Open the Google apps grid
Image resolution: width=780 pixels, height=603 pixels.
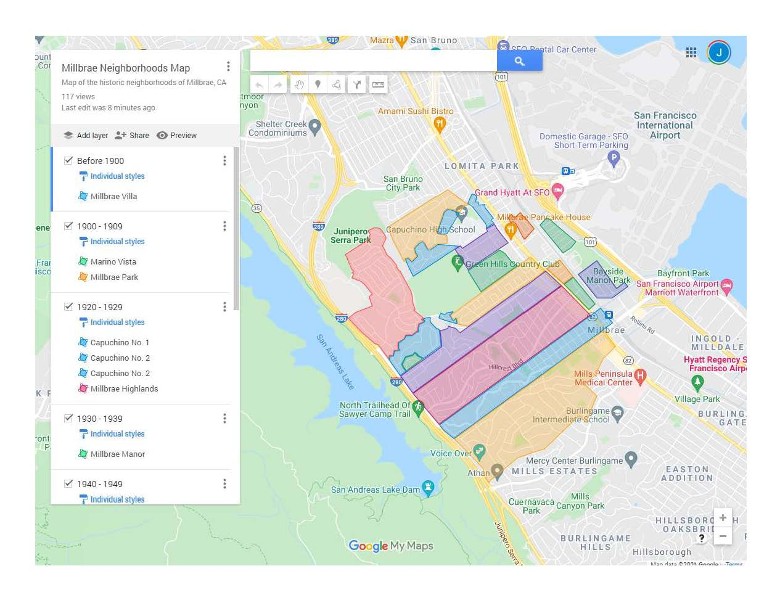click(x=691, y=52)
